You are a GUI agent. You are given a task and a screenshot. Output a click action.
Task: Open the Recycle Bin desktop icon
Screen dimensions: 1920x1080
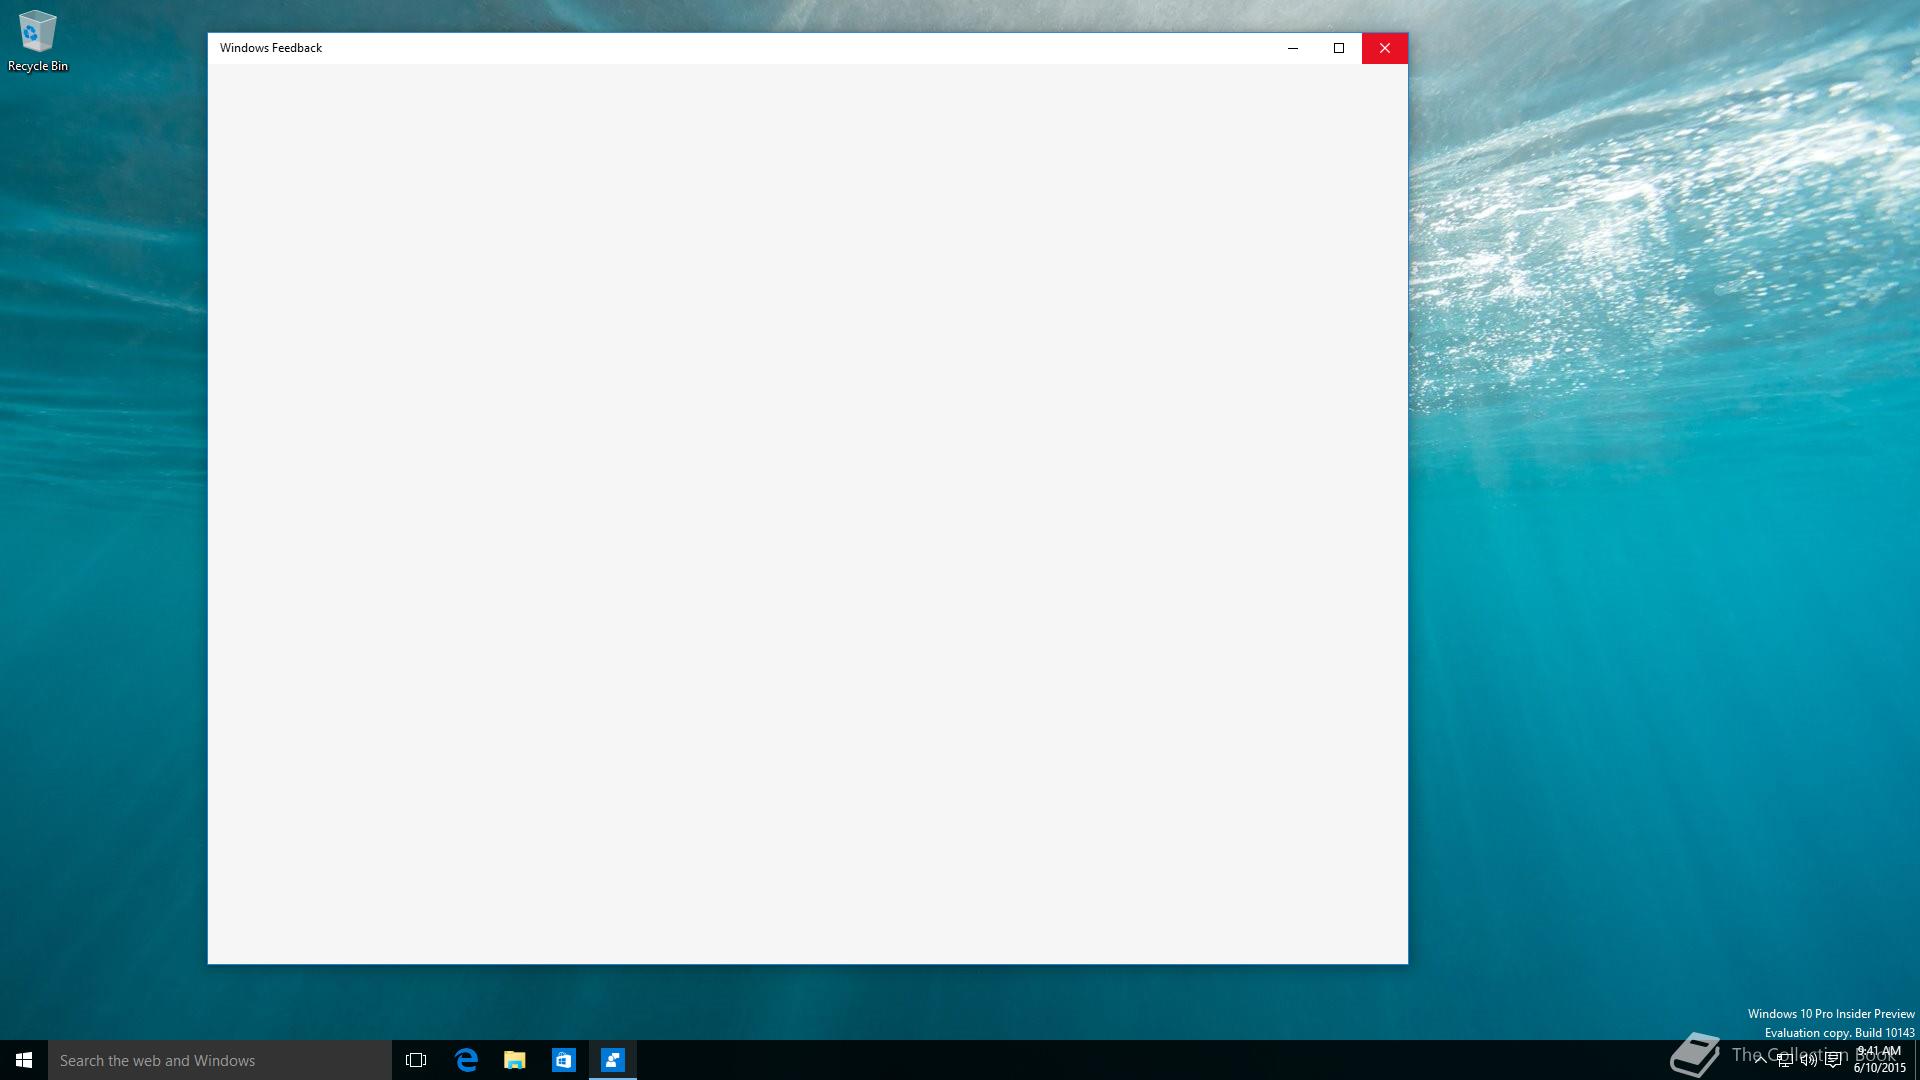point(37,41)
